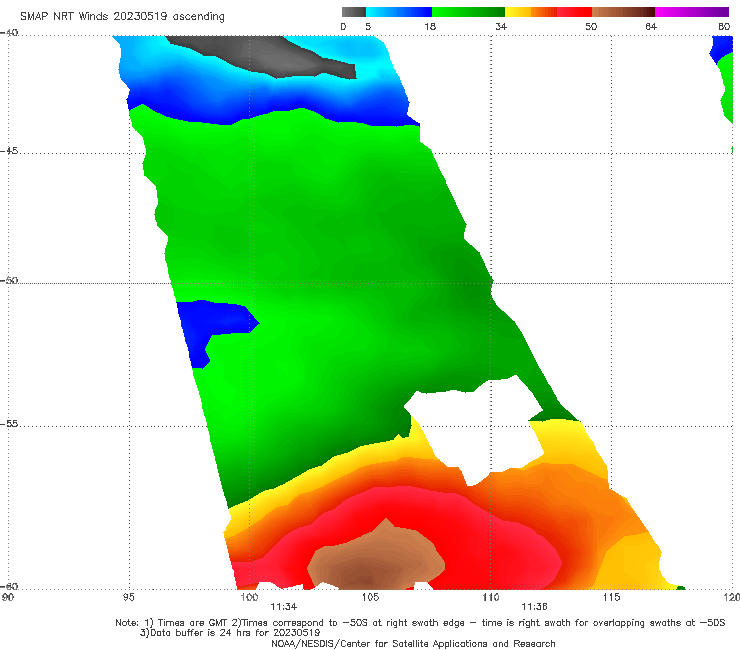This screenshot has width=740, height=650.
Task: Click the color bar label '80'
Action: pyautogui.click(x=724, y=27)
